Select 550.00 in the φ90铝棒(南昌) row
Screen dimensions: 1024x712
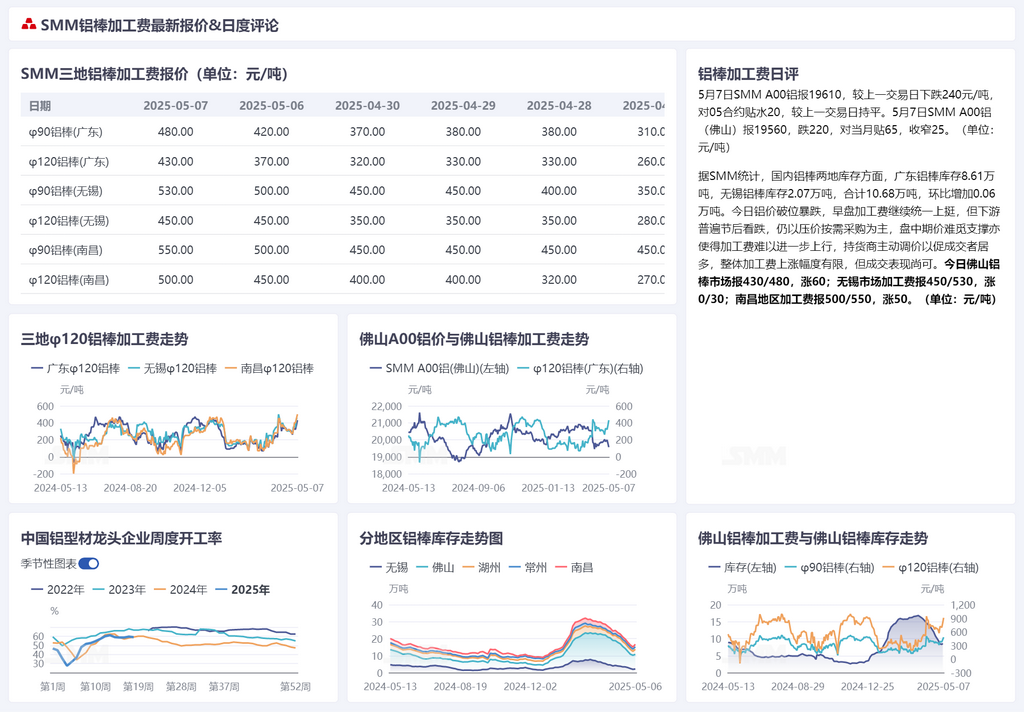176,250
